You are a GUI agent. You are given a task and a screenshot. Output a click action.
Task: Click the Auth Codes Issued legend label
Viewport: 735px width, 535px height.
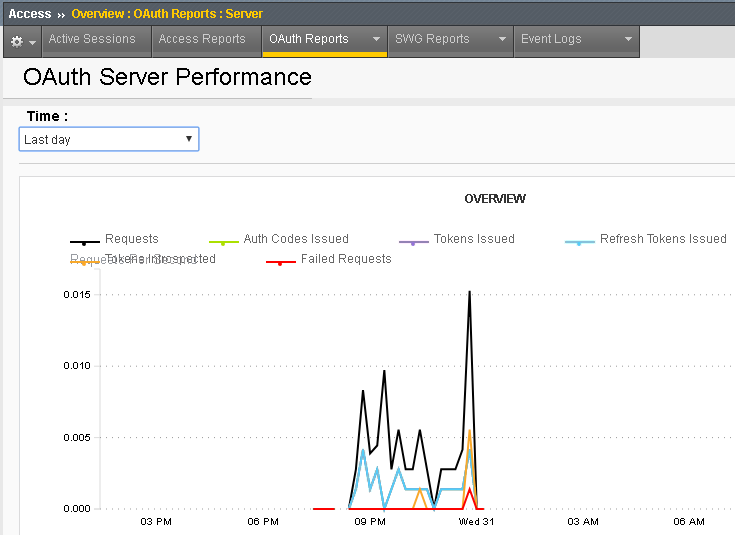(296, 239)
